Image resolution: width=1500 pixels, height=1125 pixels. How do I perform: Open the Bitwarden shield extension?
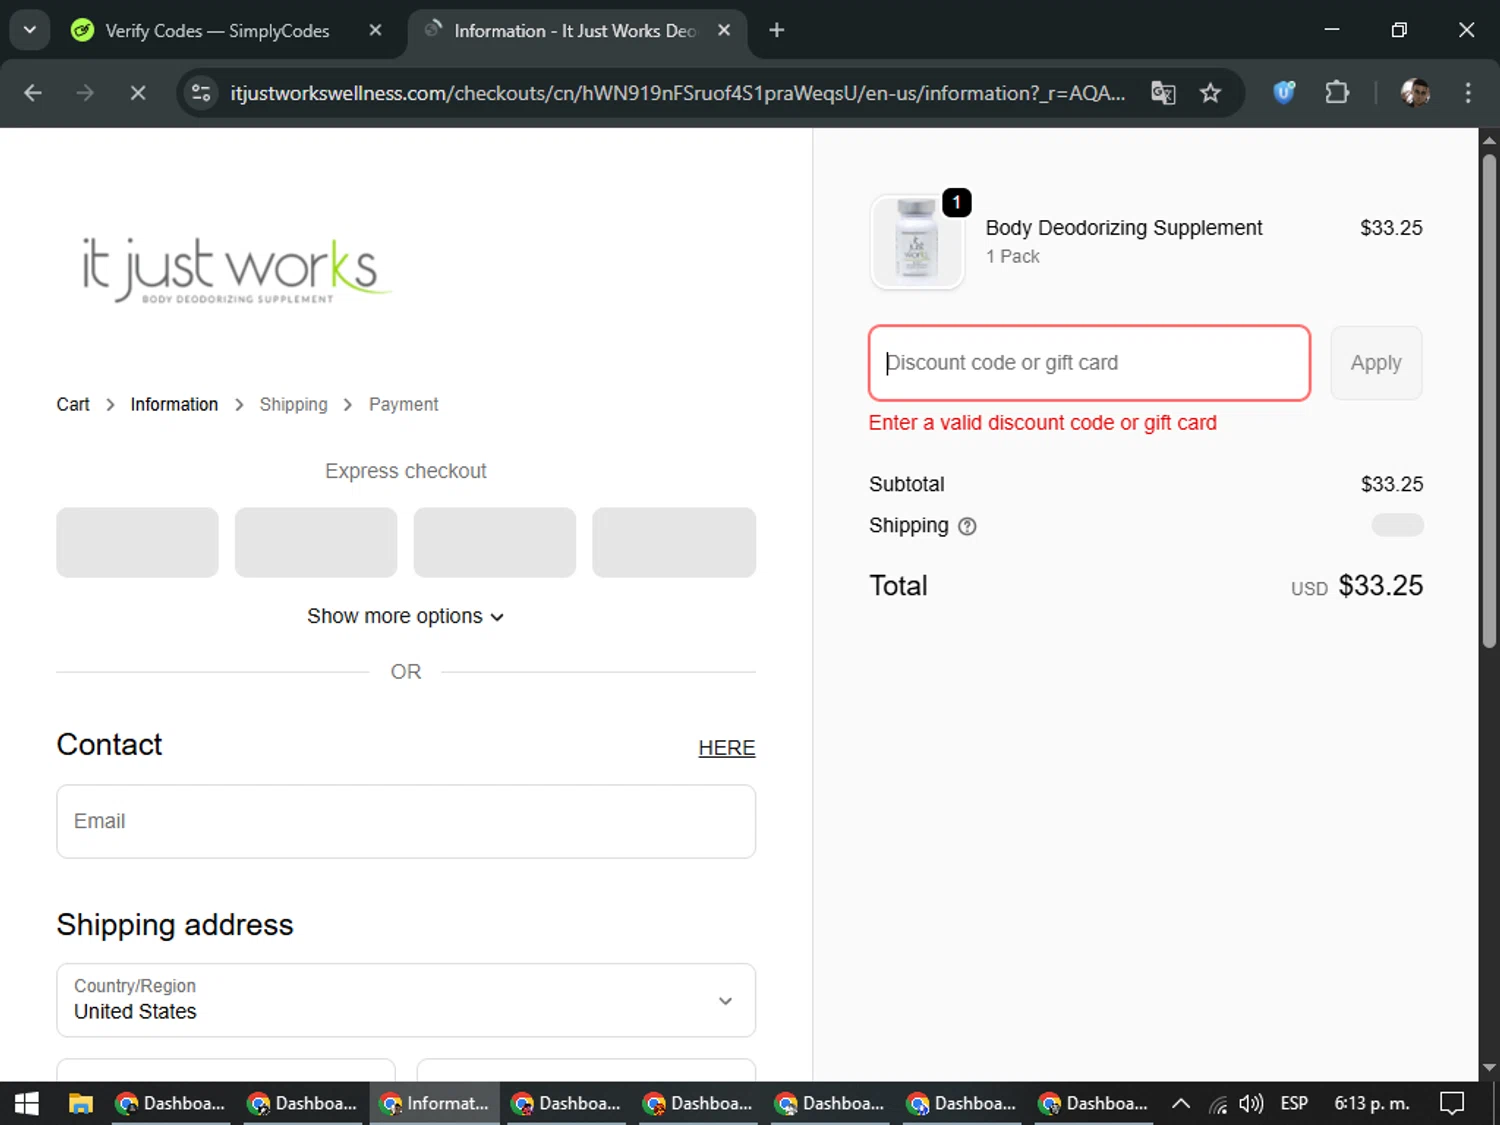[1284, 93]
